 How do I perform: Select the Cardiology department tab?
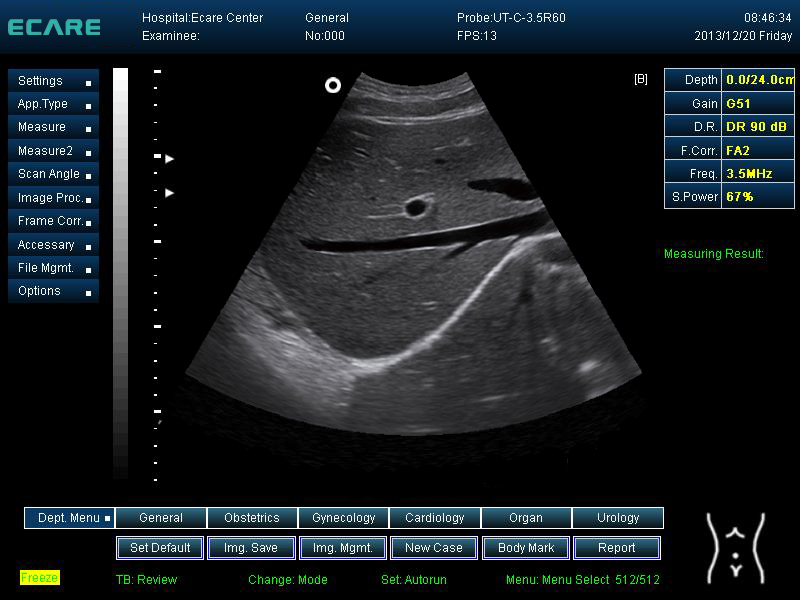click(435, 518)
